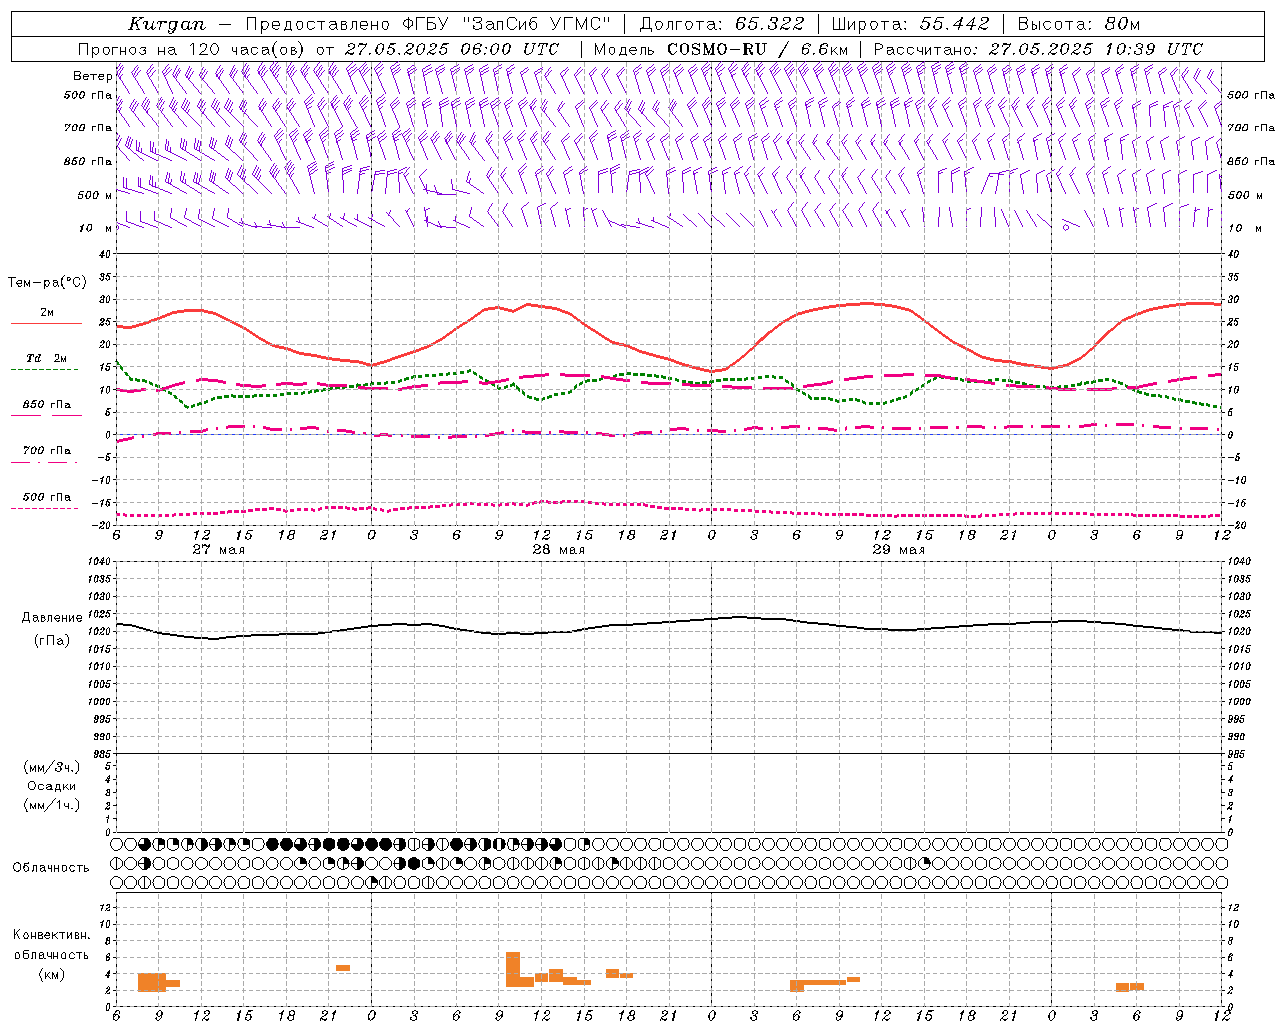Click the 27 мая date label

point(218,550)
